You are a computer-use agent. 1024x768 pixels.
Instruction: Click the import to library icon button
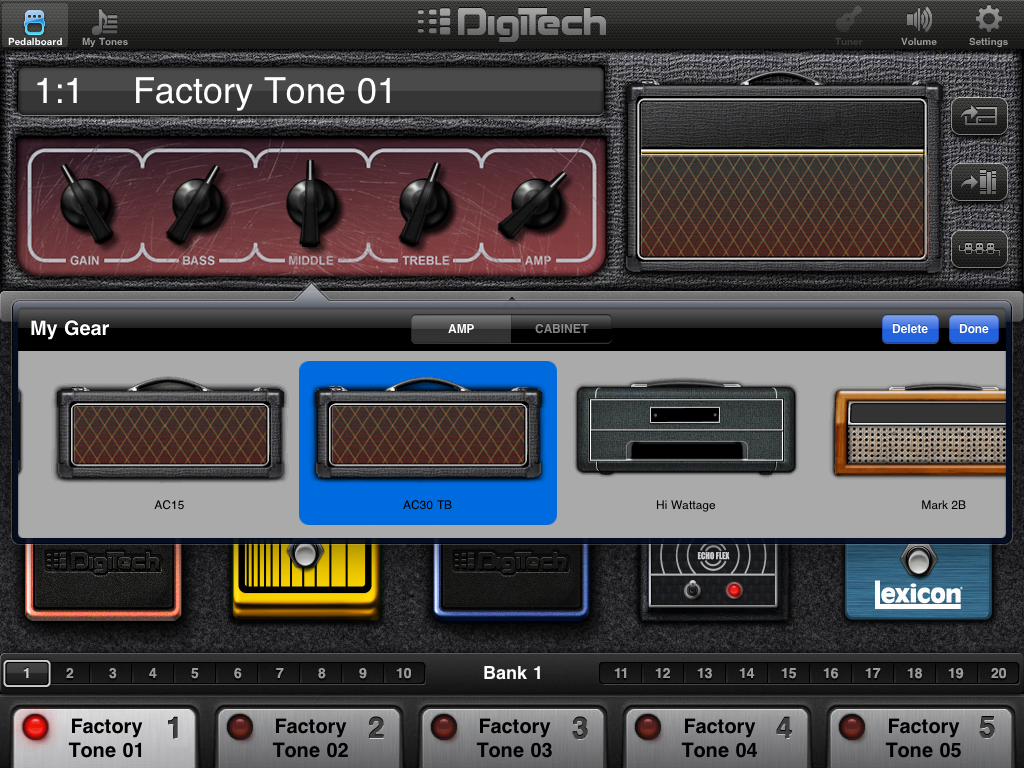(x=979, y=182)
